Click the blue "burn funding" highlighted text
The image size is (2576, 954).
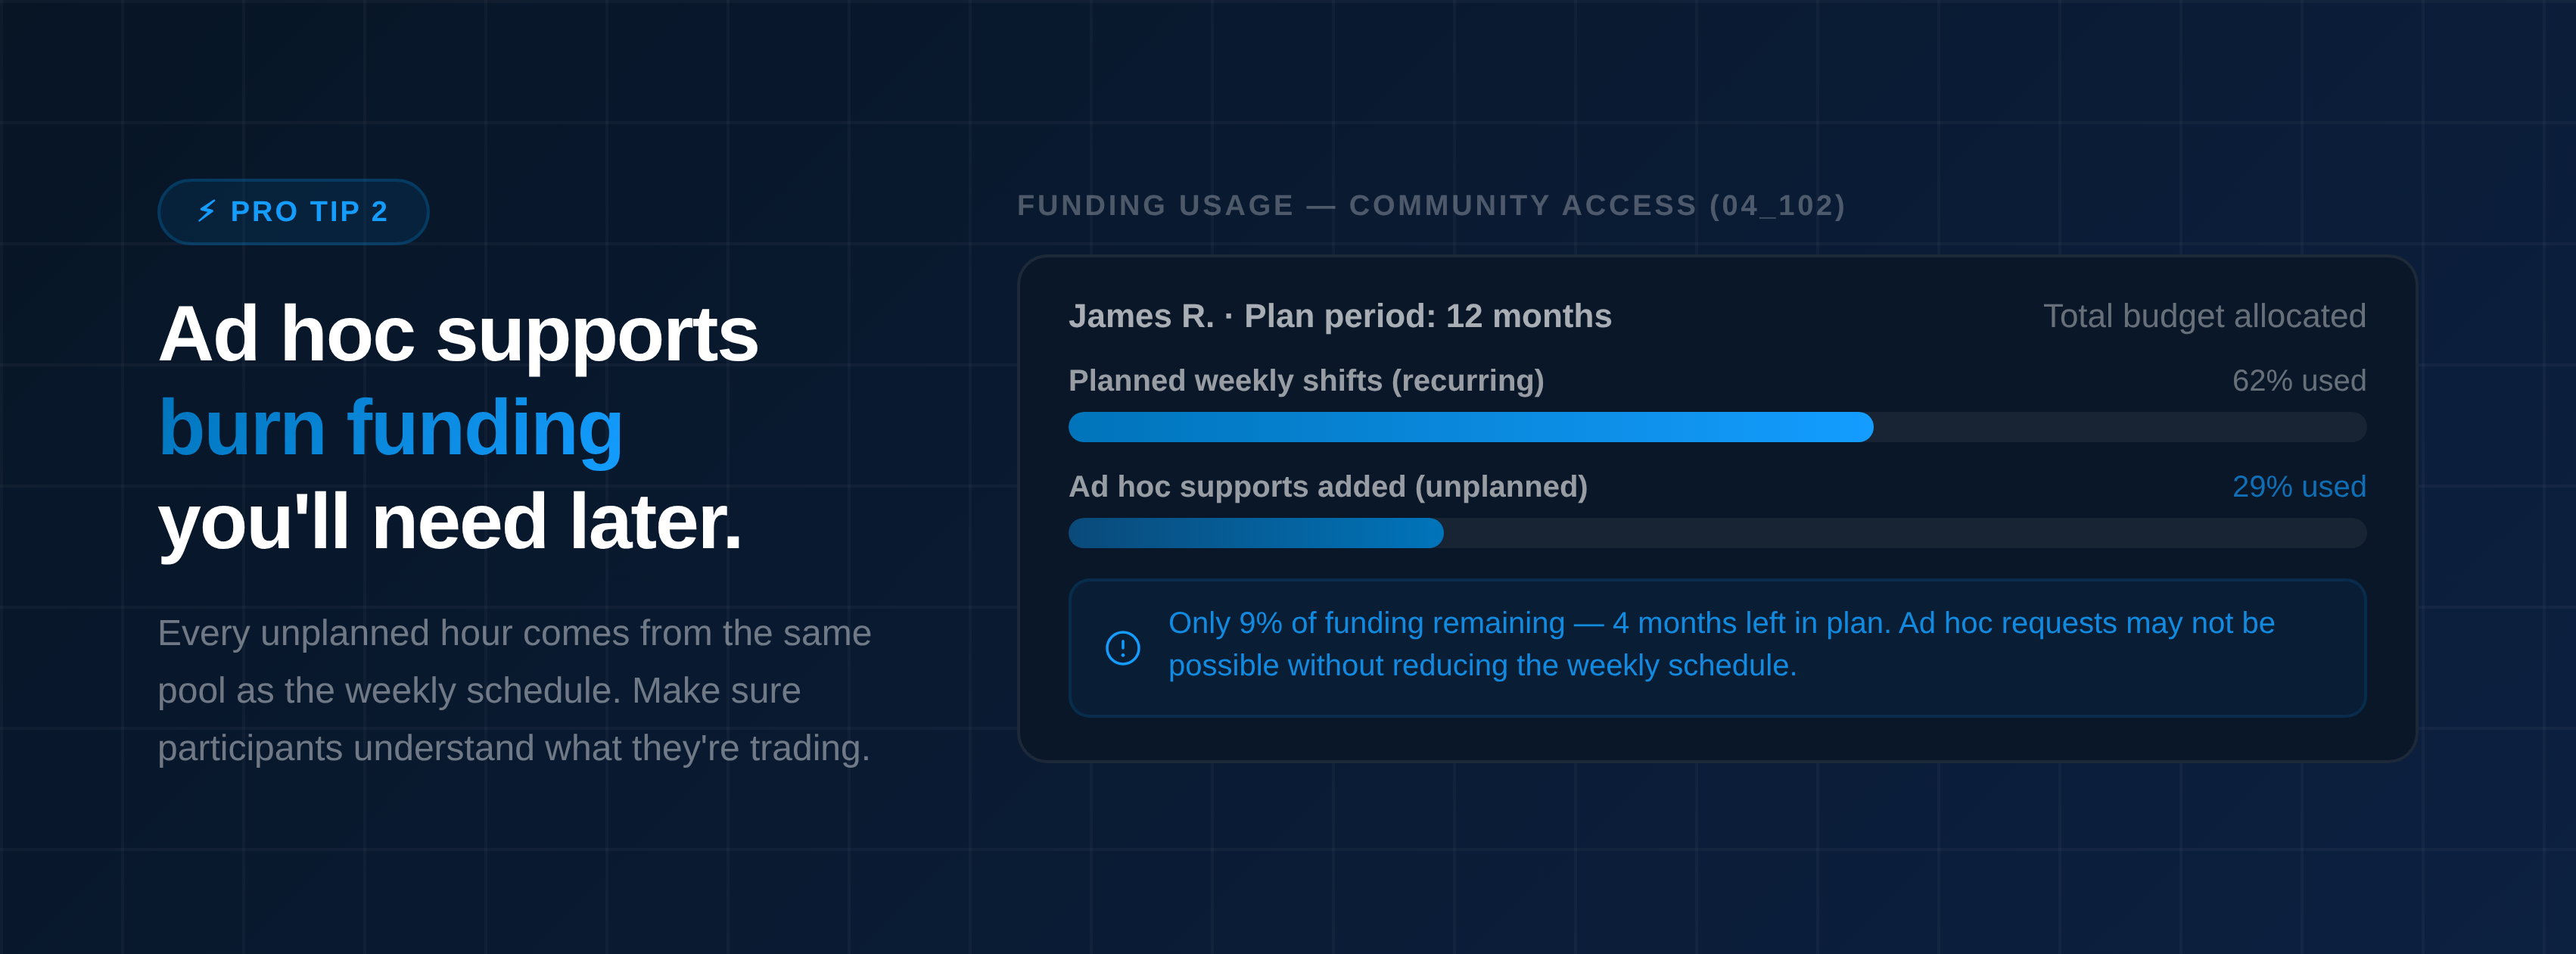coord(390,428)
